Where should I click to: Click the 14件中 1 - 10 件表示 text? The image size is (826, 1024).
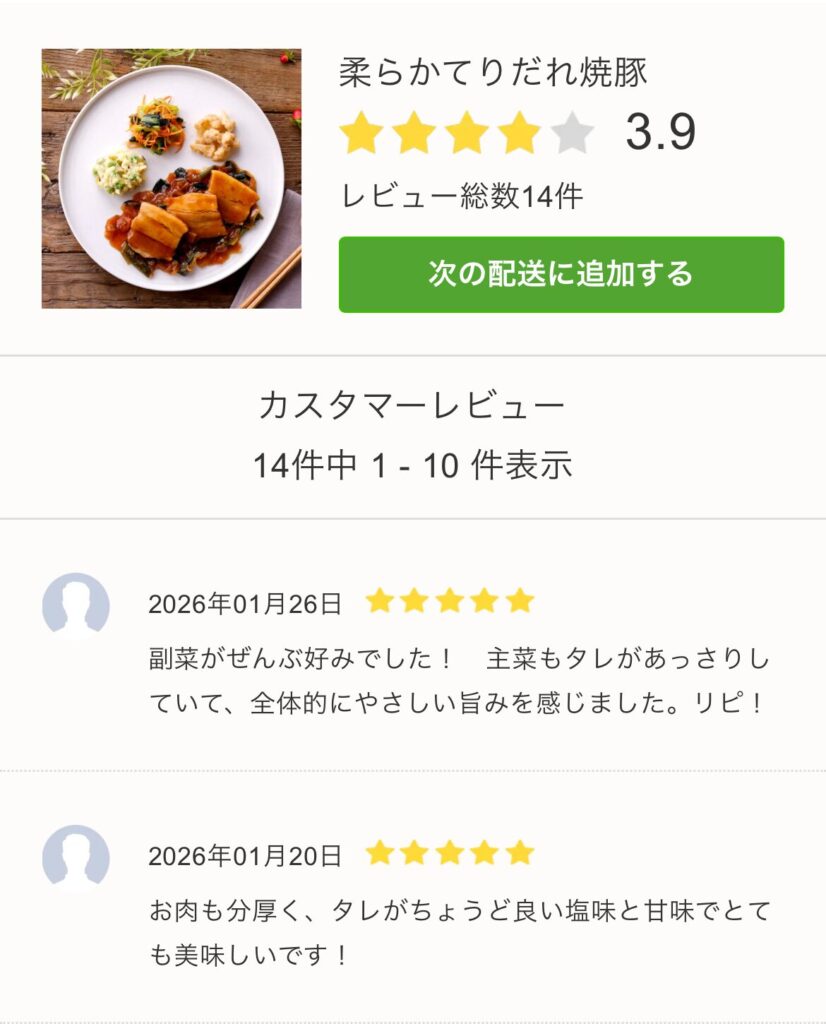(412, 465)
